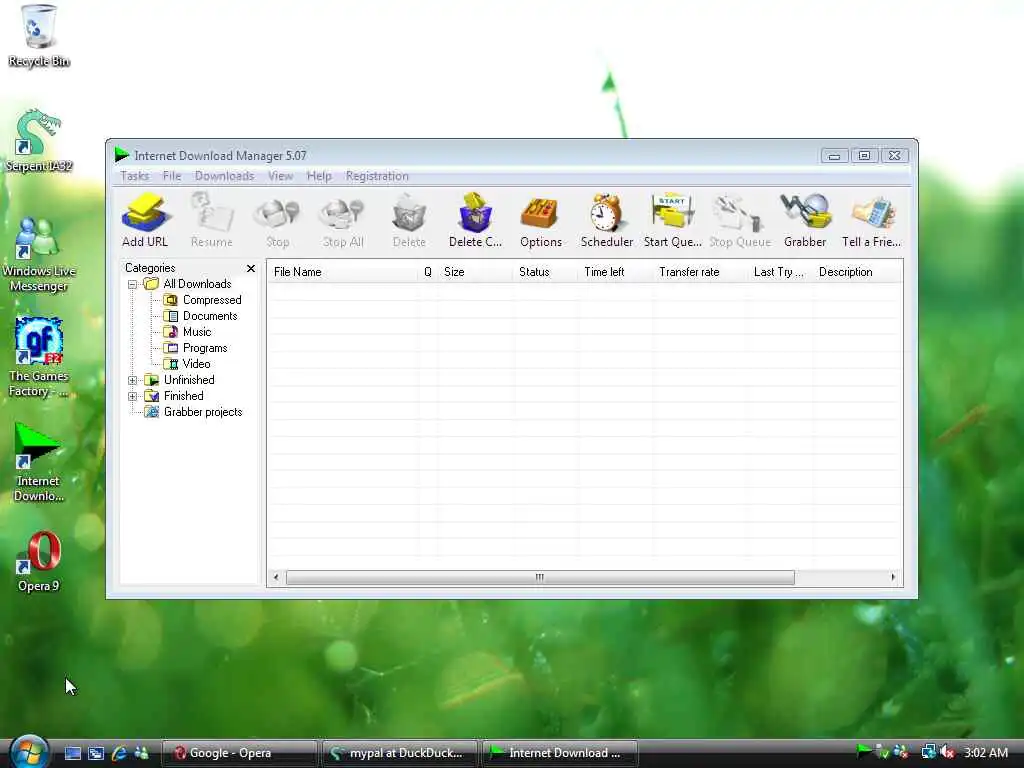Select the Music category

(197, 332)
